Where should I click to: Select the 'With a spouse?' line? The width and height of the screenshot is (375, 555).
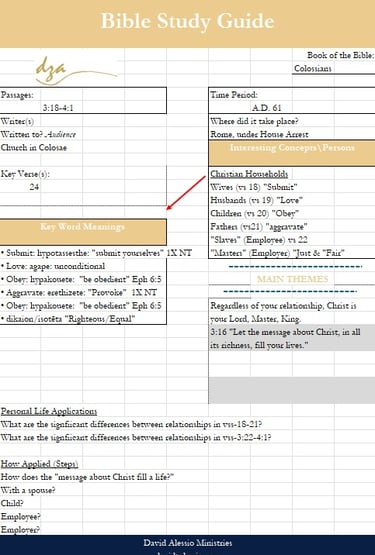pos(28,490)
